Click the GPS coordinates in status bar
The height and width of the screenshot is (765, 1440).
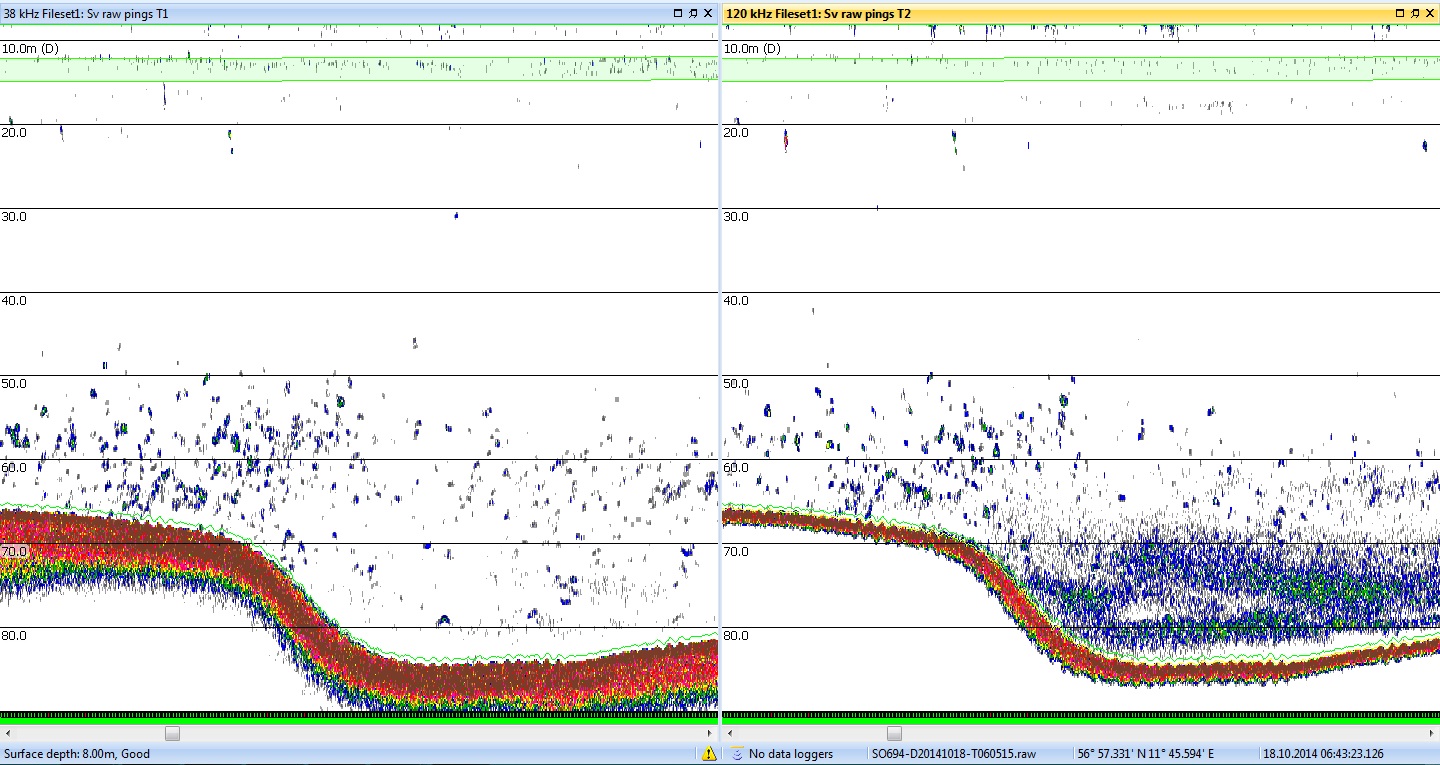coord(1147,754)
